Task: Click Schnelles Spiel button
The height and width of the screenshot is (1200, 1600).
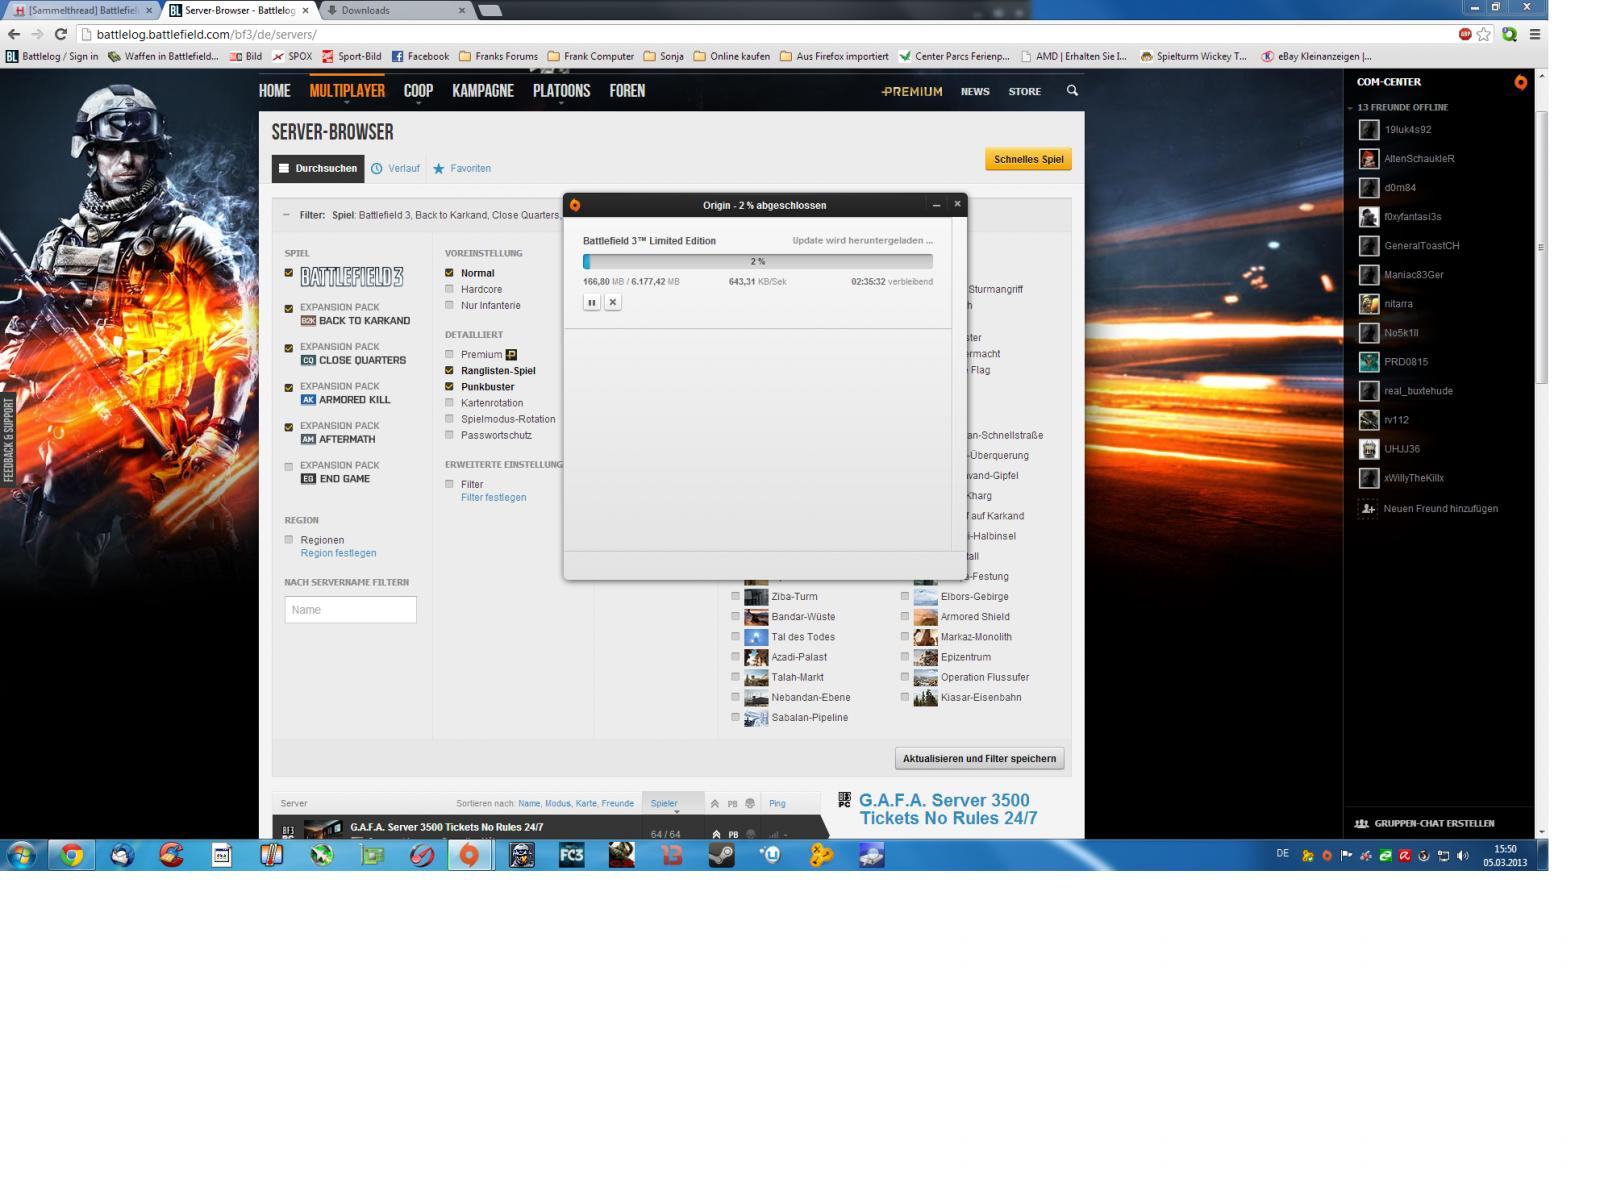Action: click(x=1028, y=159)
